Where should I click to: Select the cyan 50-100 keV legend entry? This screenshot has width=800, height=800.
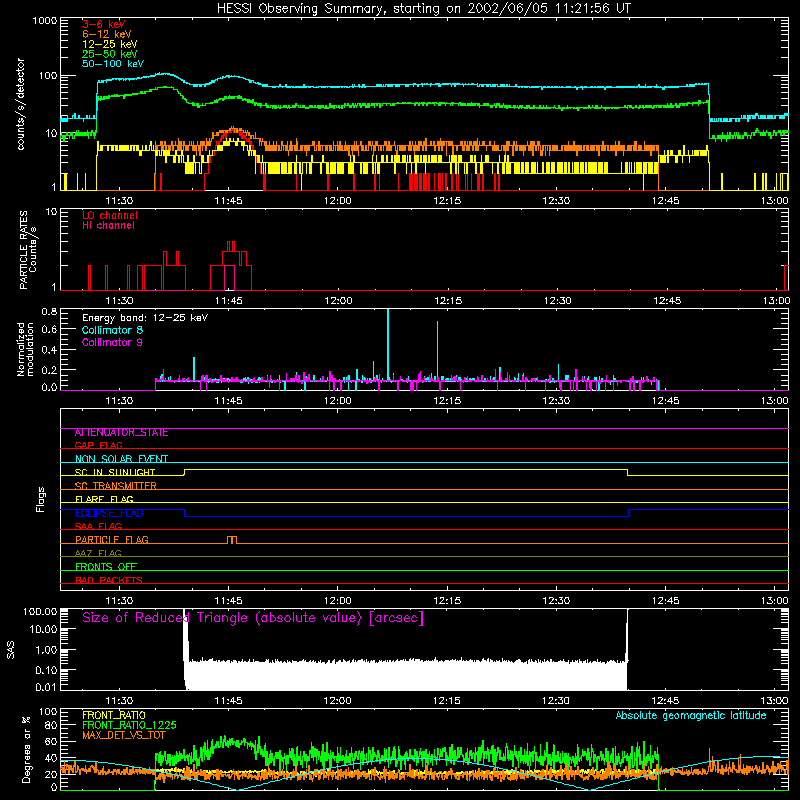(113, 64)
